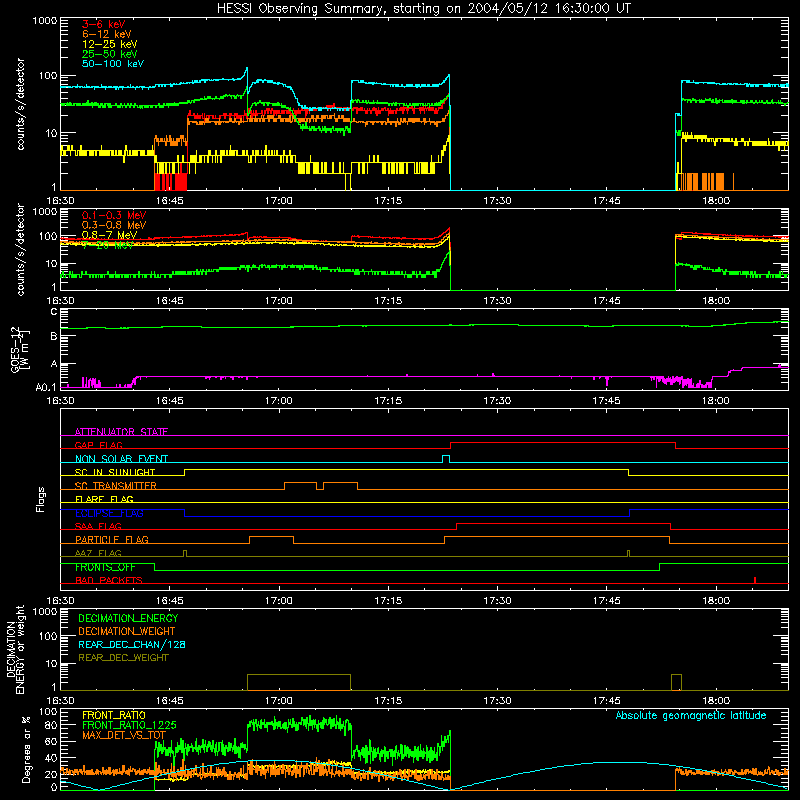
Task: Select the FRONT_RATIO_1225 legend label
Action: click(x=129, y=725)
